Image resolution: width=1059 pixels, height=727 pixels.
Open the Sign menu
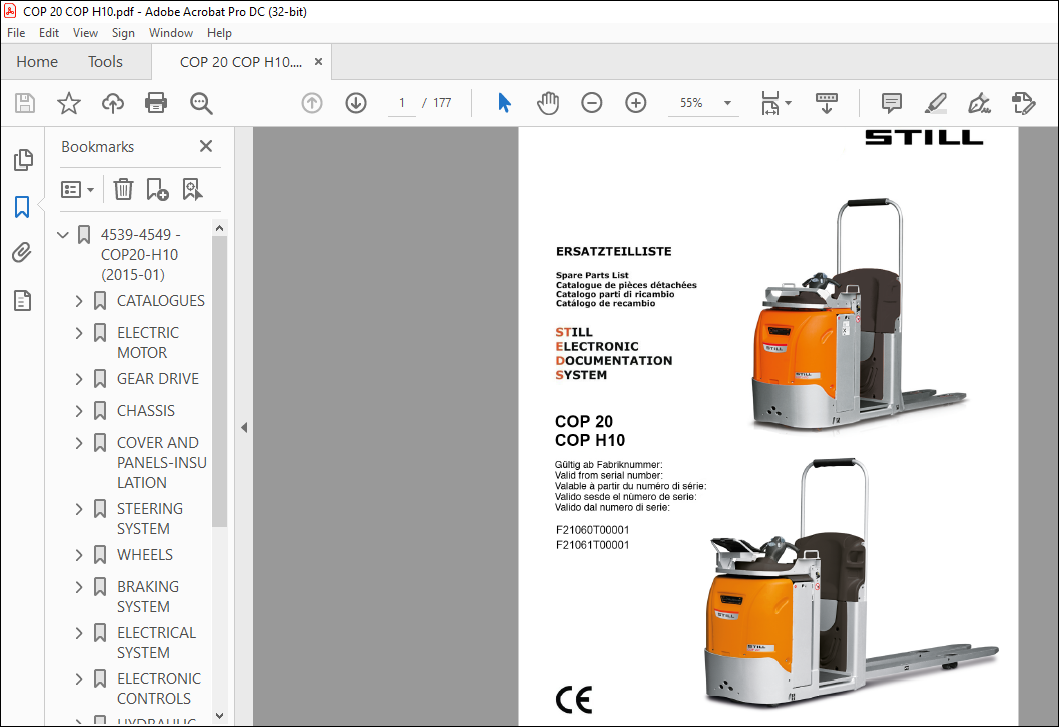123,32
